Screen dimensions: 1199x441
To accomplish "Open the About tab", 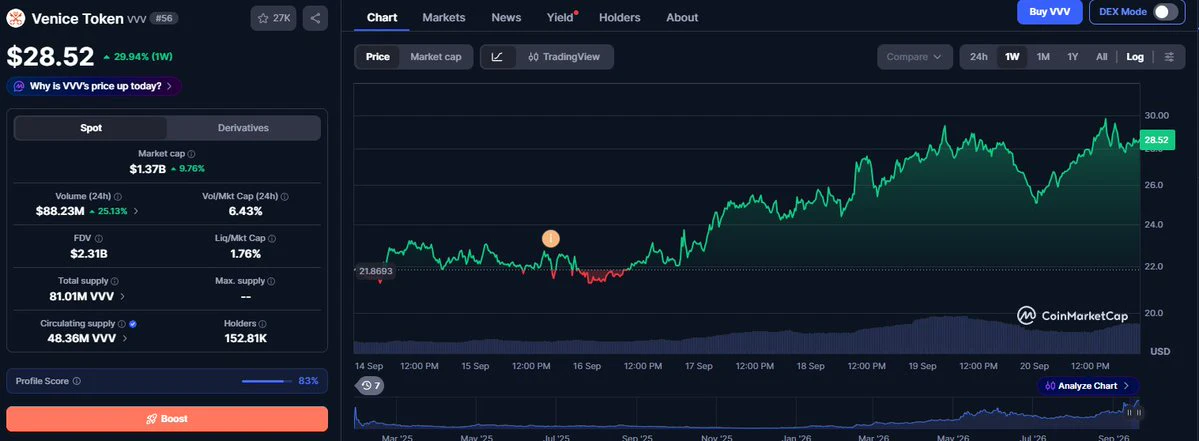I will (x=682, y=17).
